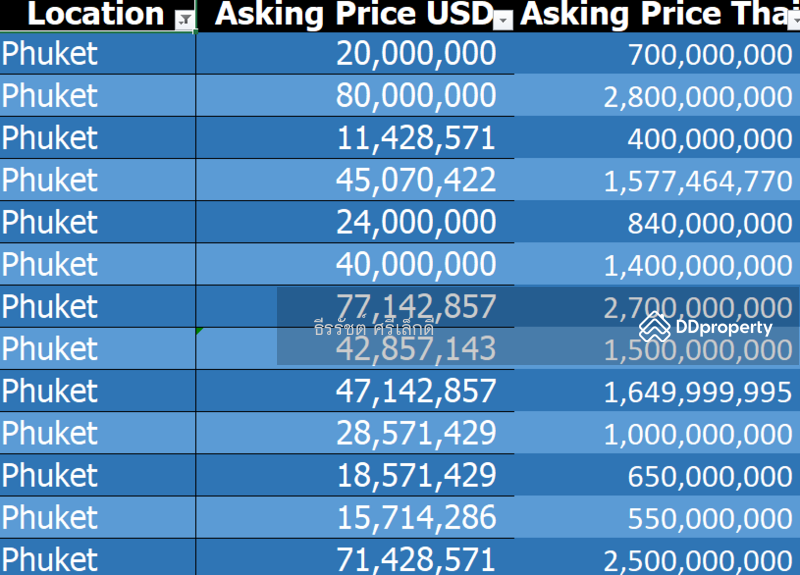Open the Asking Price USD filter dropdown
Viewport: 800px width, 575px height.
[504, 19]
